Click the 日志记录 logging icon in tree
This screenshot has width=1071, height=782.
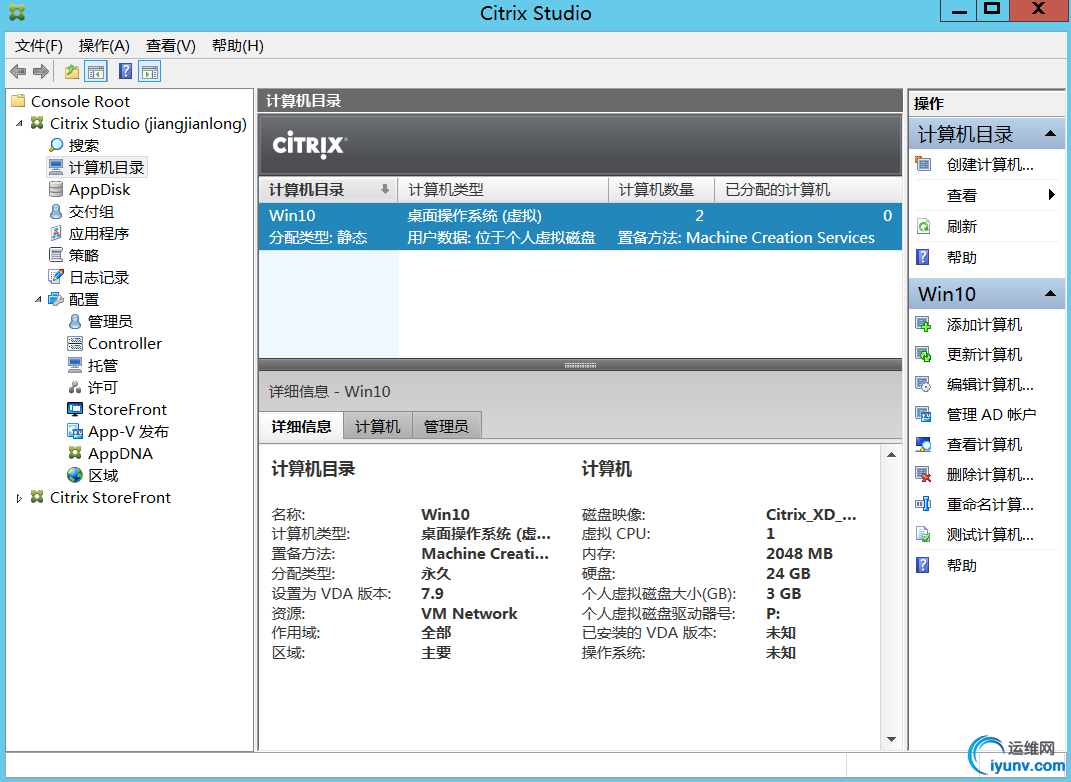coord(56,277)
